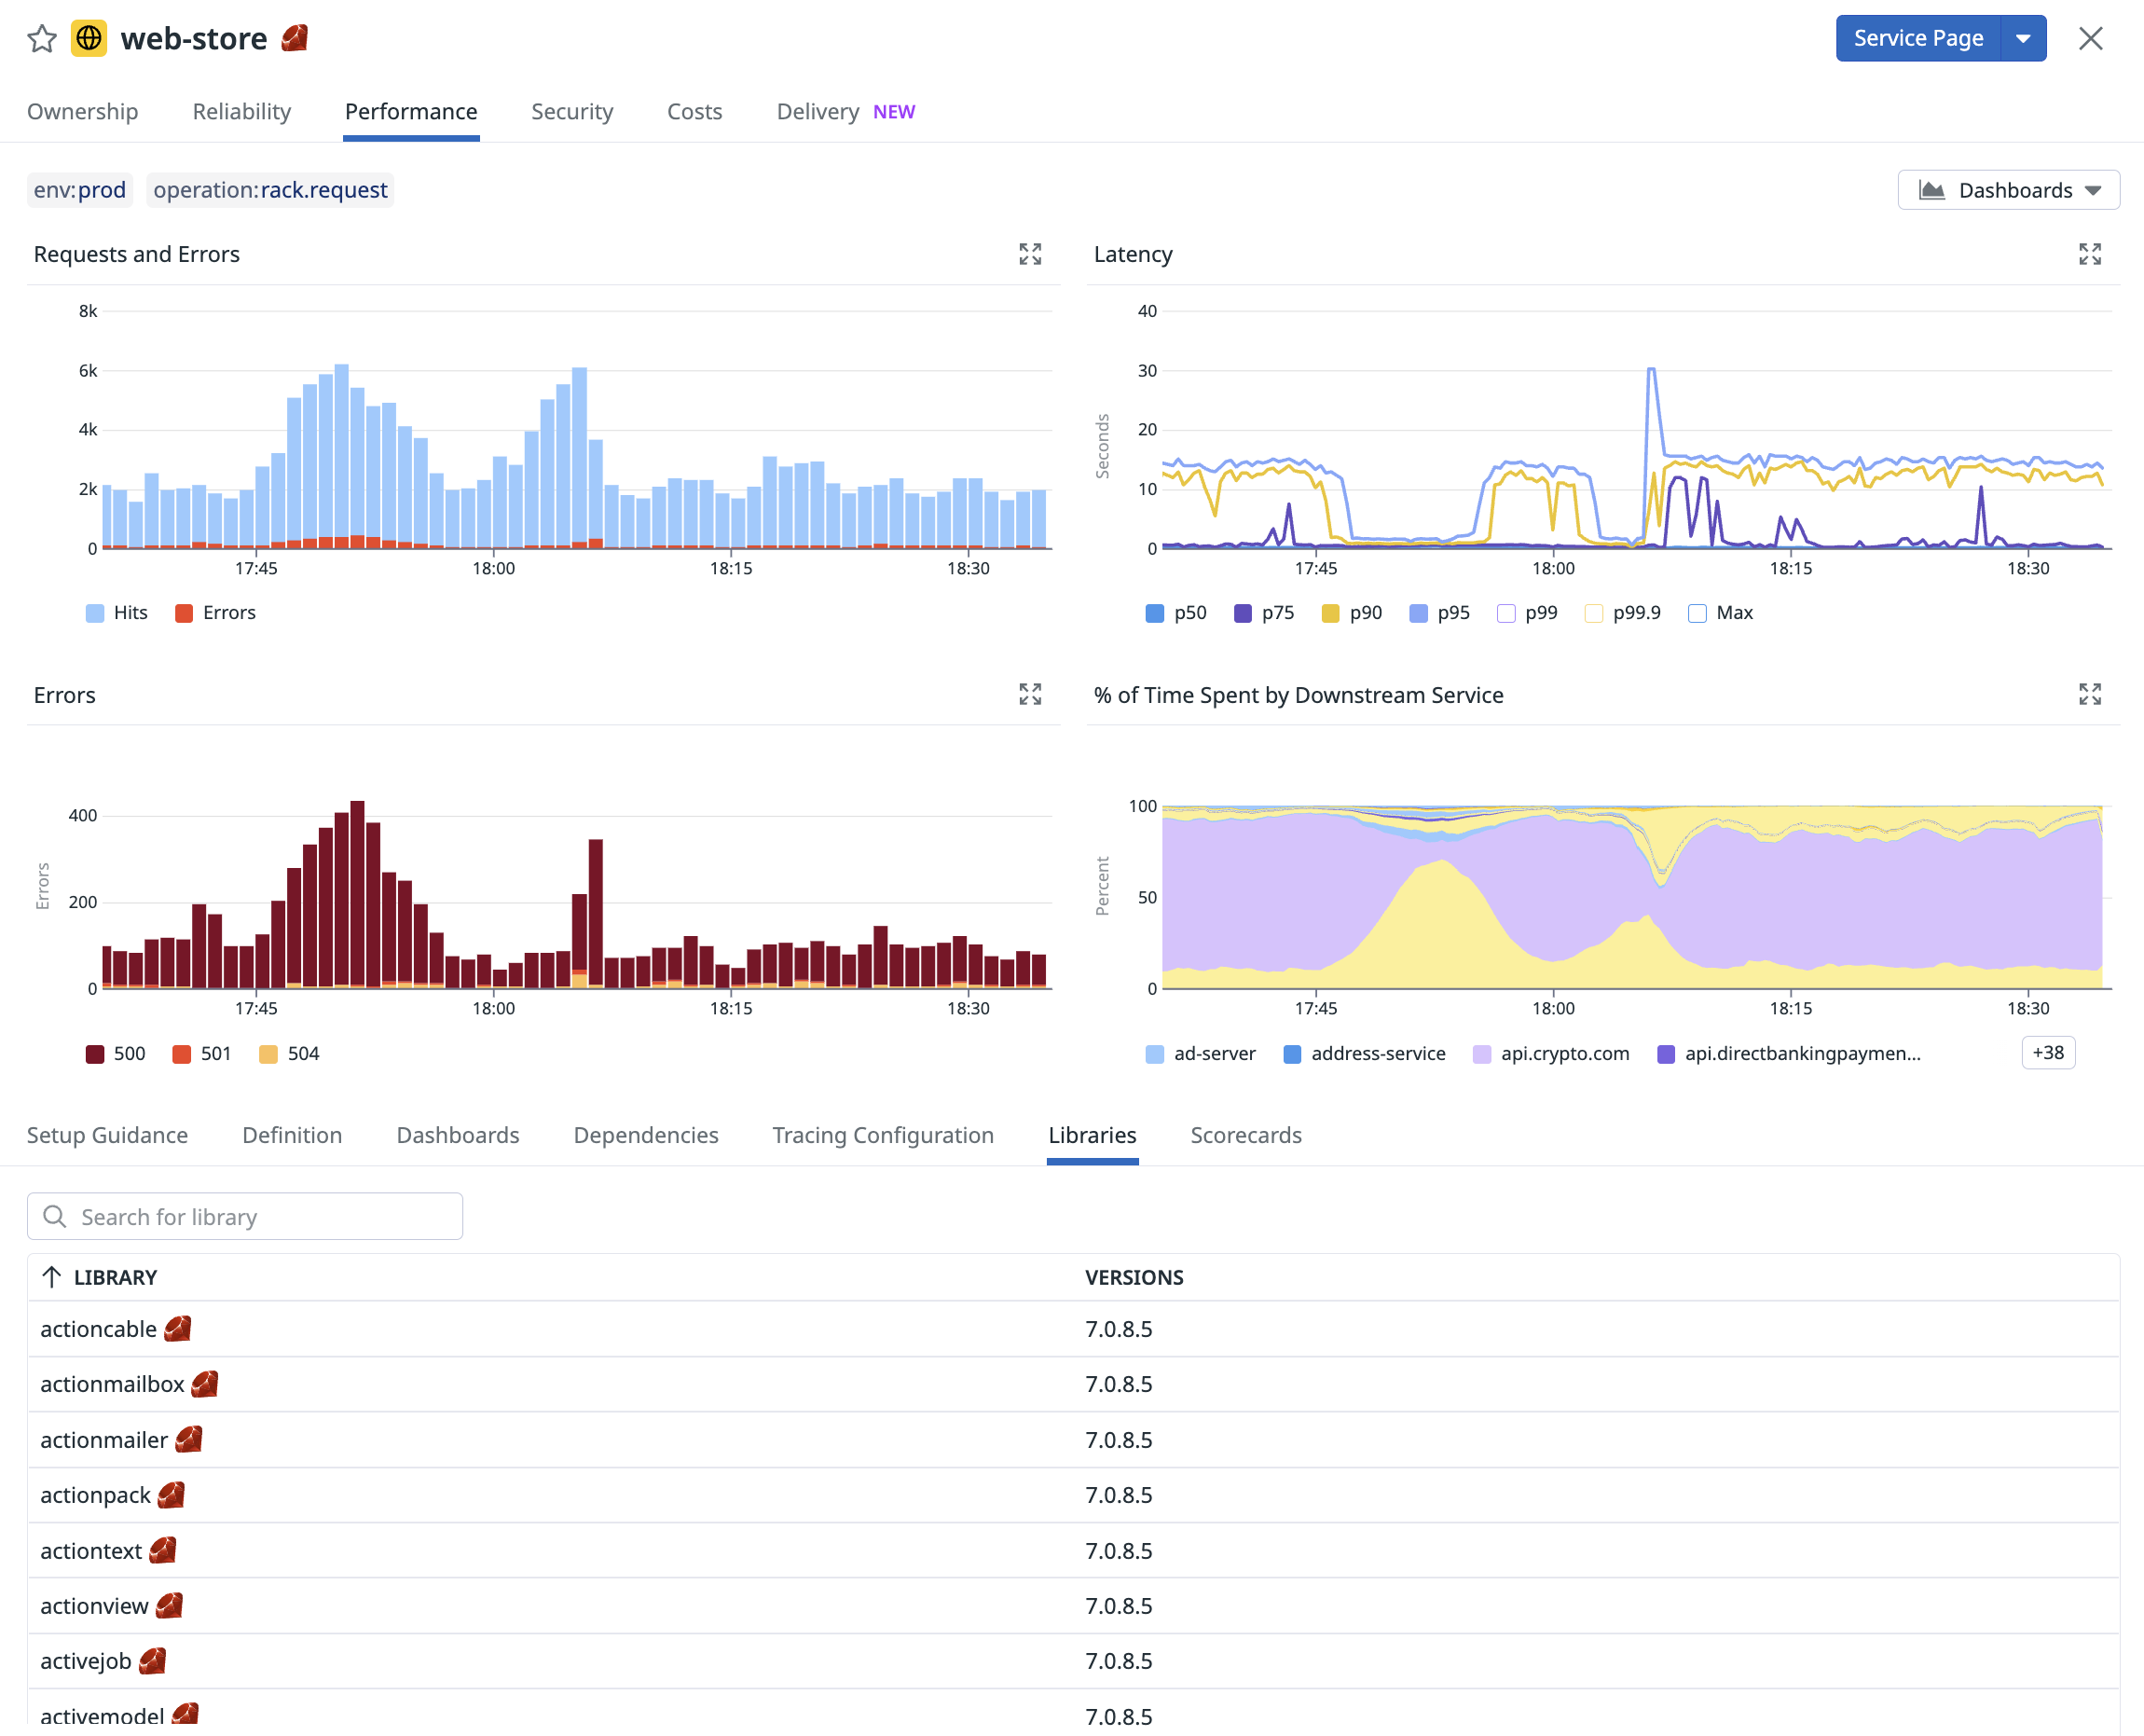Star the web-store service as favorite
Screen dimensions: 2144x1736
[x=42, y=38]
